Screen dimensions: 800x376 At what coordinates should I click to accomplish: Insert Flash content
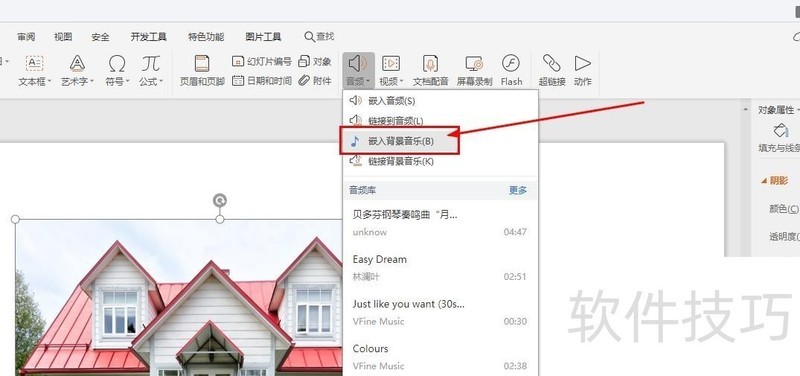point(511,70)
